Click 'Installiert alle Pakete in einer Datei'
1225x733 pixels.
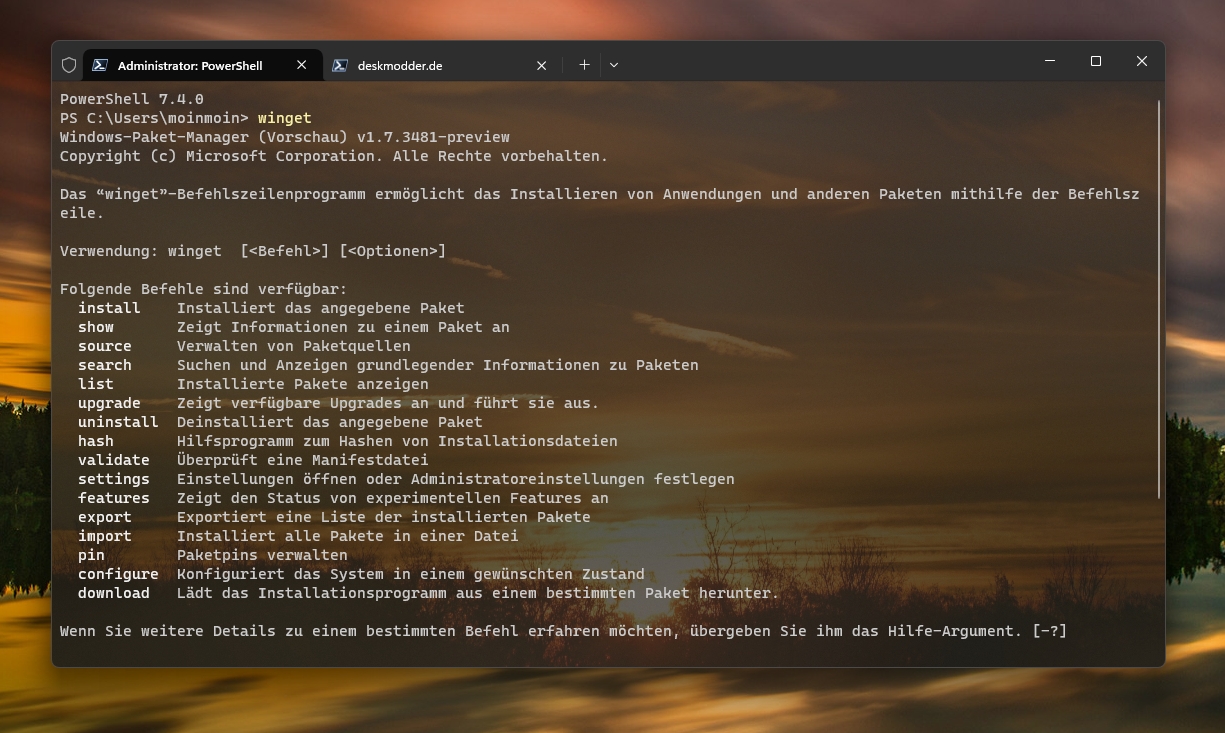pyautogui.click(x=348, y=536)
